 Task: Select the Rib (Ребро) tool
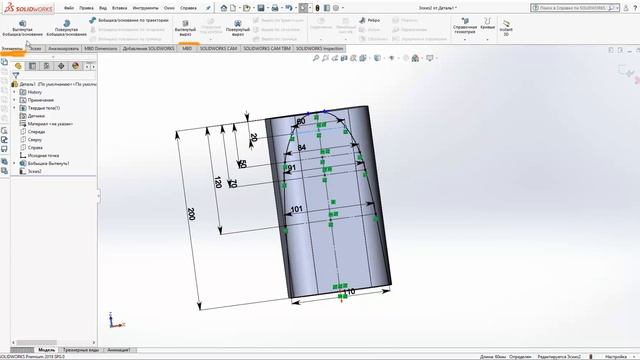369,20
